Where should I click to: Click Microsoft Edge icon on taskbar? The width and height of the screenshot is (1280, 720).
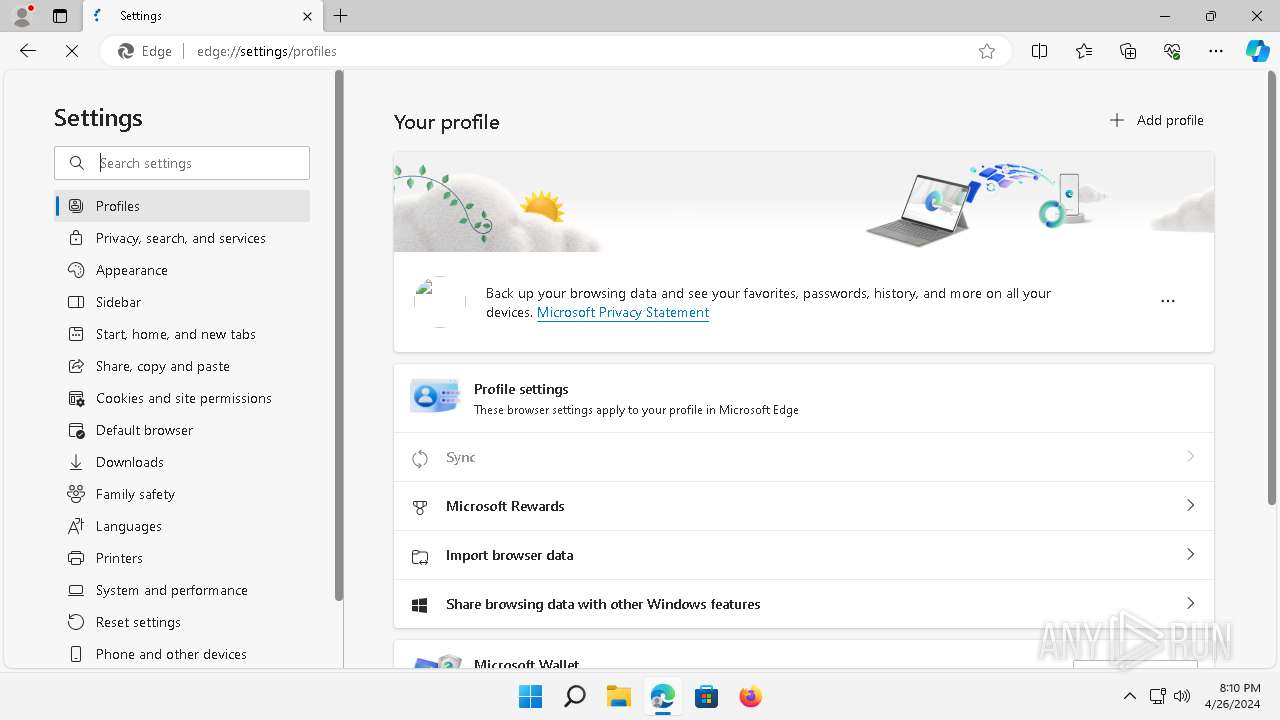tap(662, 696)
